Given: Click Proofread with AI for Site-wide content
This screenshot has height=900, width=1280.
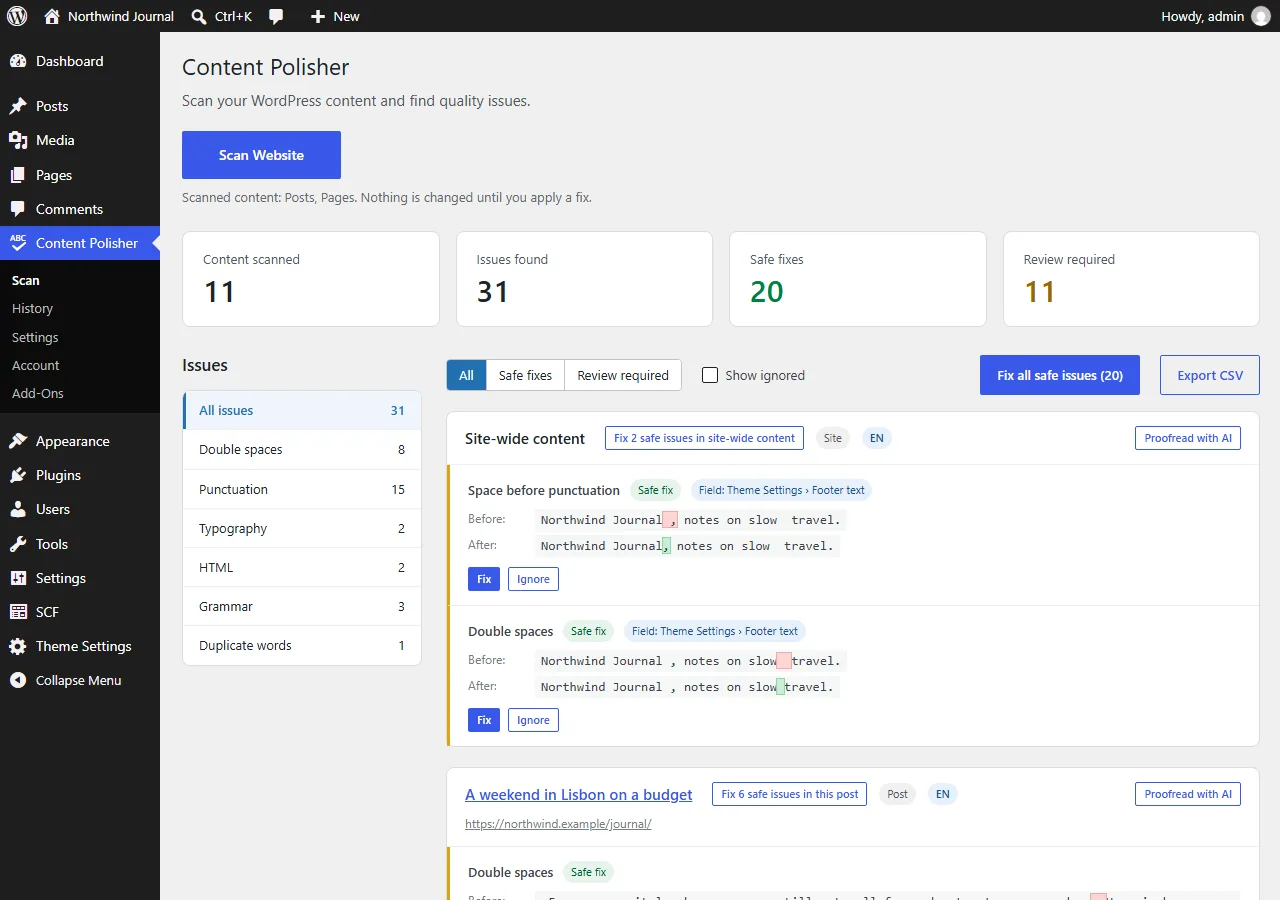Looking at the screenshot, I should (x=1188, y=438).
